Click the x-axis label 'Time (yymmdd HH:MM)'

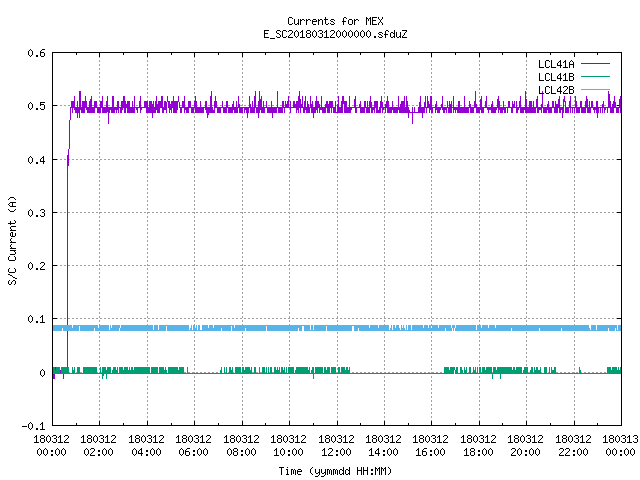(x=335, y=471)
